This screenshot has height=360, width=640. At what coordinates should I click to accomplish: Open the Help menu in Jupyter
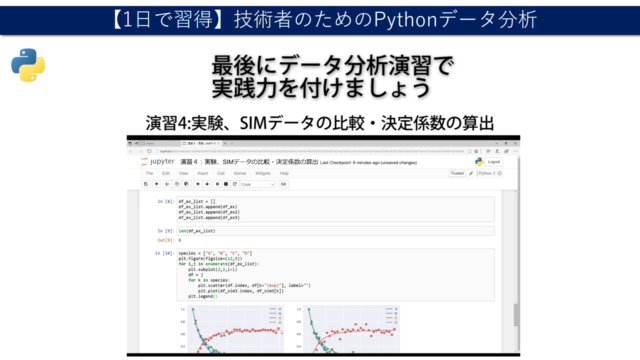point(284,173)
